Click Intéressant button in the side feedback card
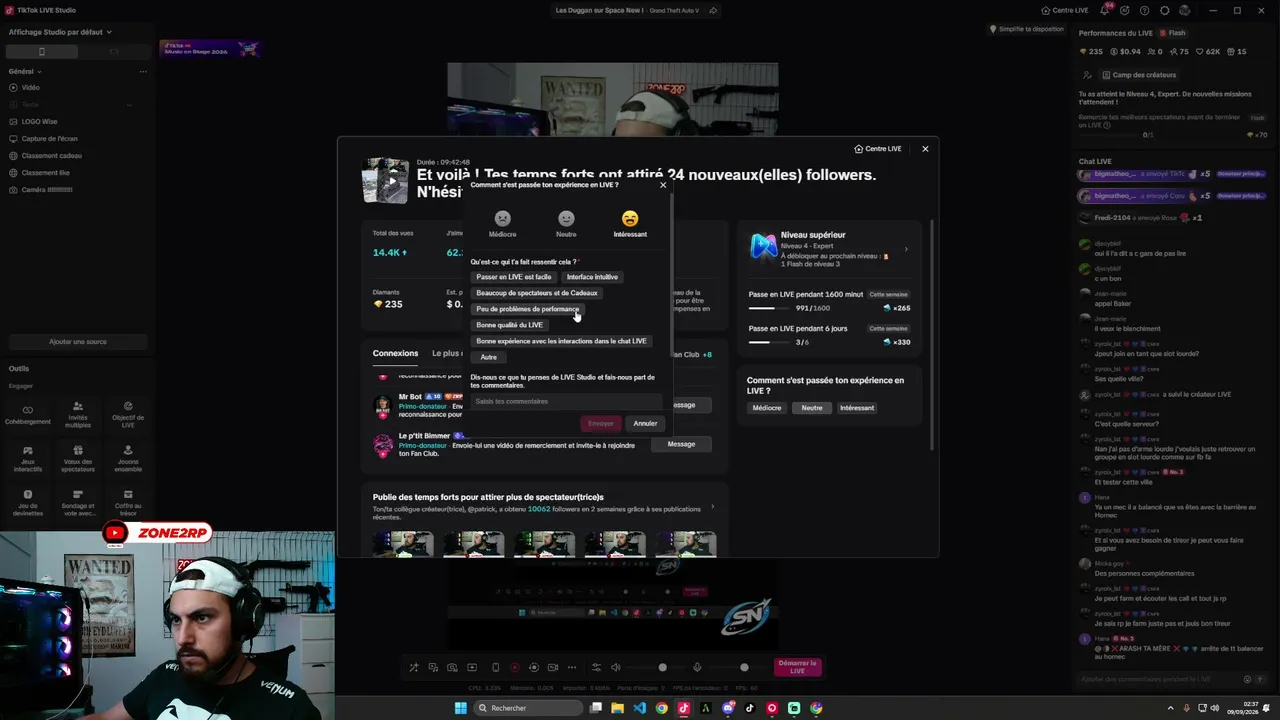 pos(857,408)
